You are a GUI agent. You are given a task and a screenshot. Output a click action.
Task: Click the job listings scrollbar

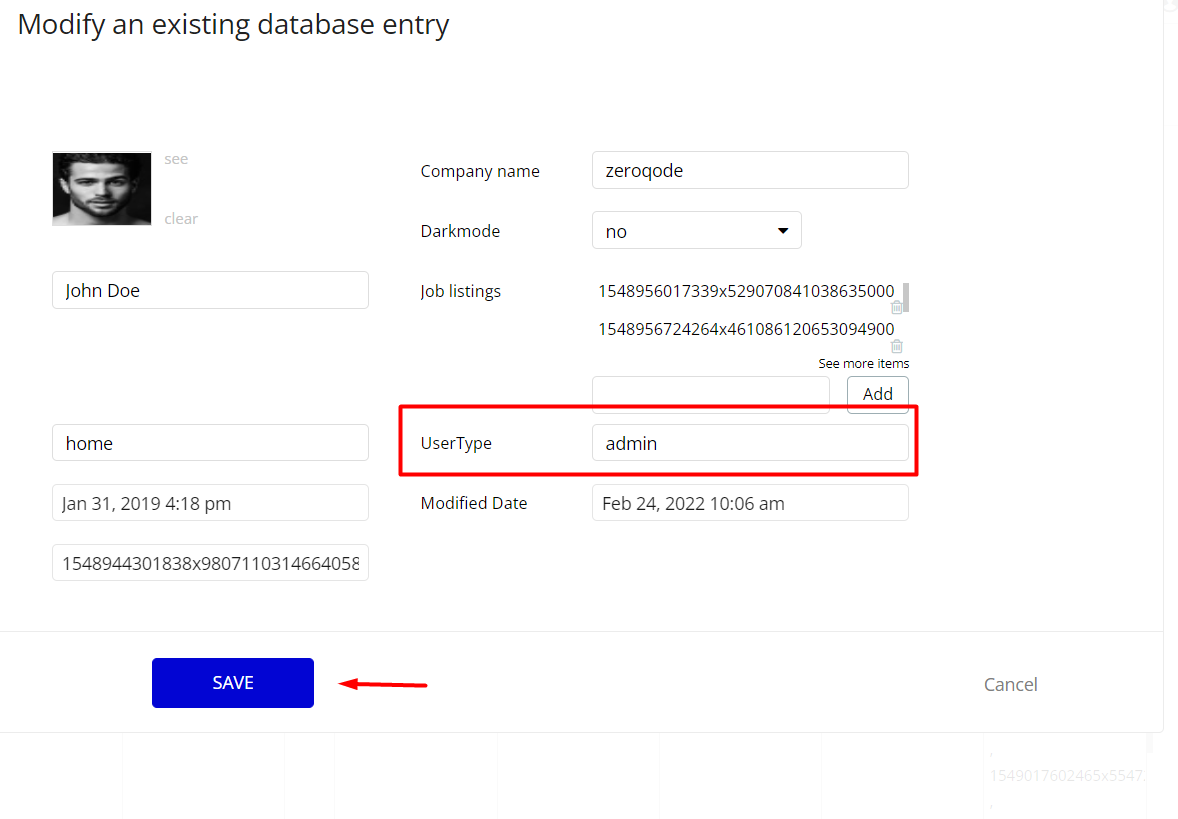point(906,296)
